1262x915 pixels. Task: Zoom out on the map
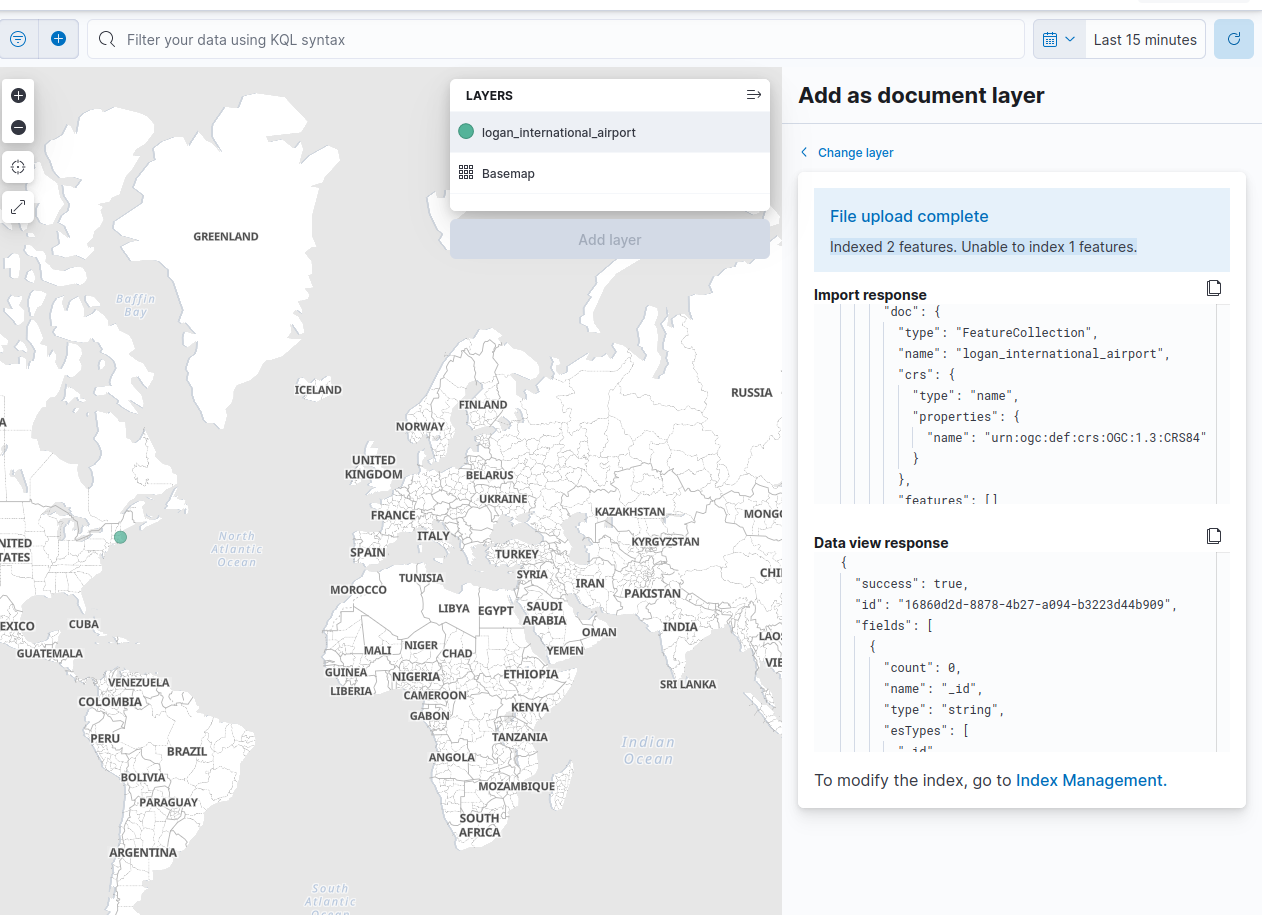(18, 127)
